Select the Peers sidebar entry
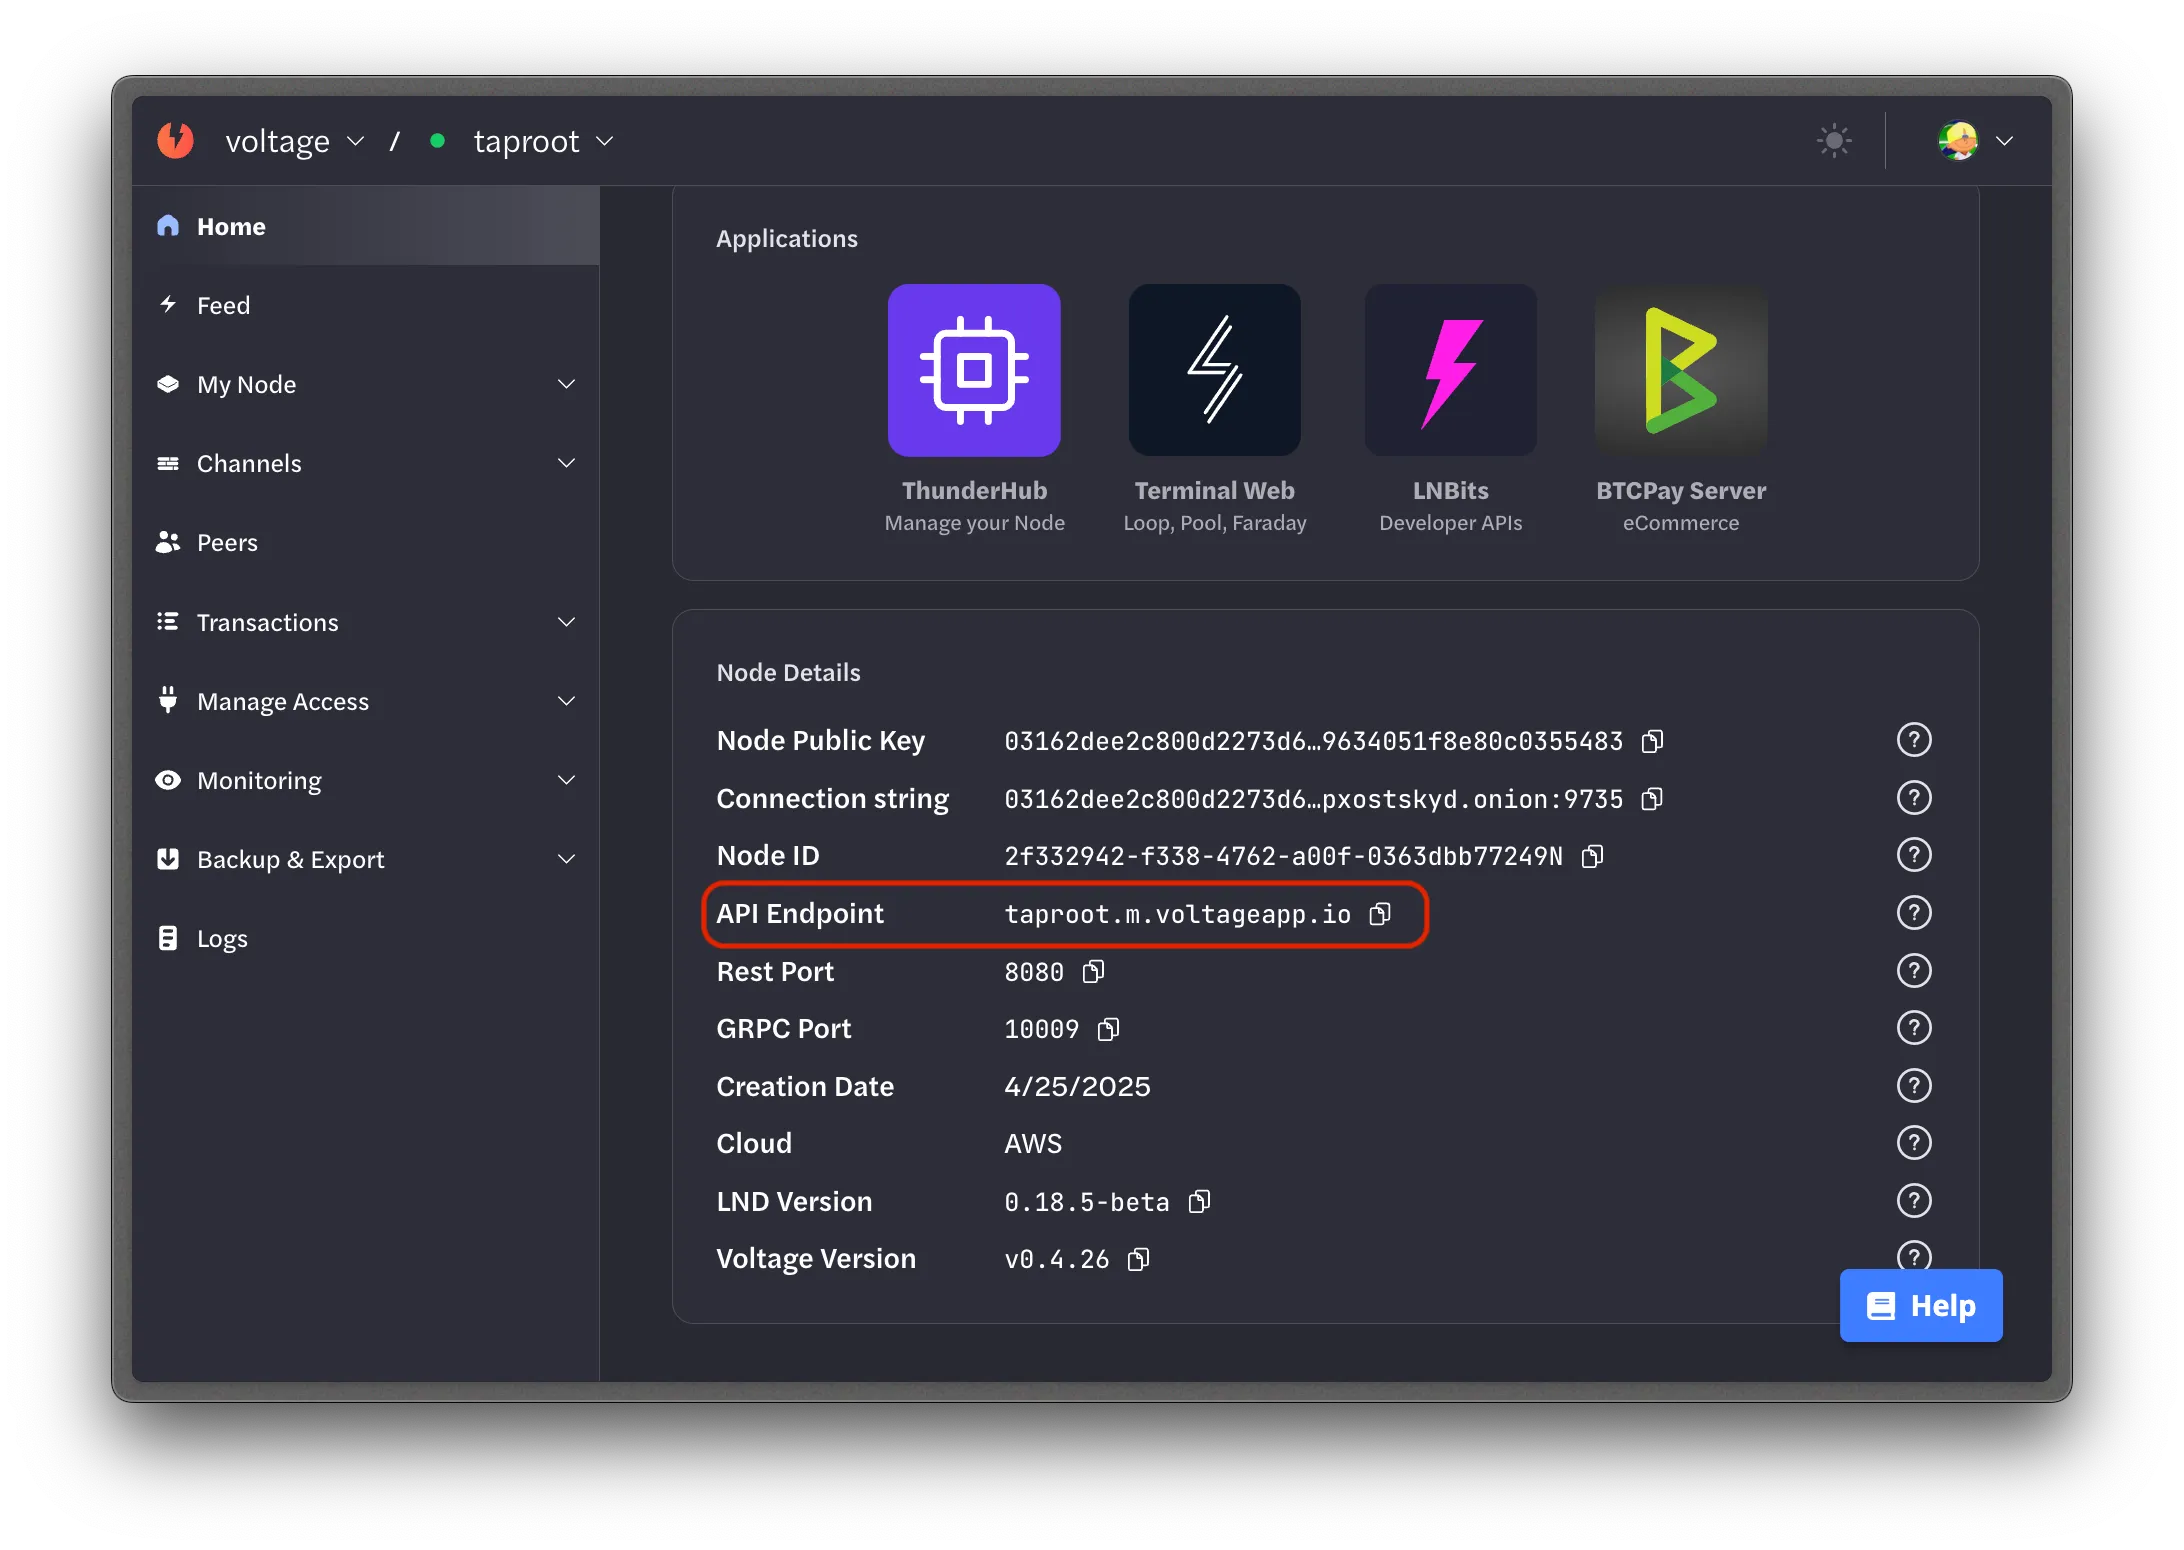The height and width of the screenshot is (1550, 2184). click(226, 542)
